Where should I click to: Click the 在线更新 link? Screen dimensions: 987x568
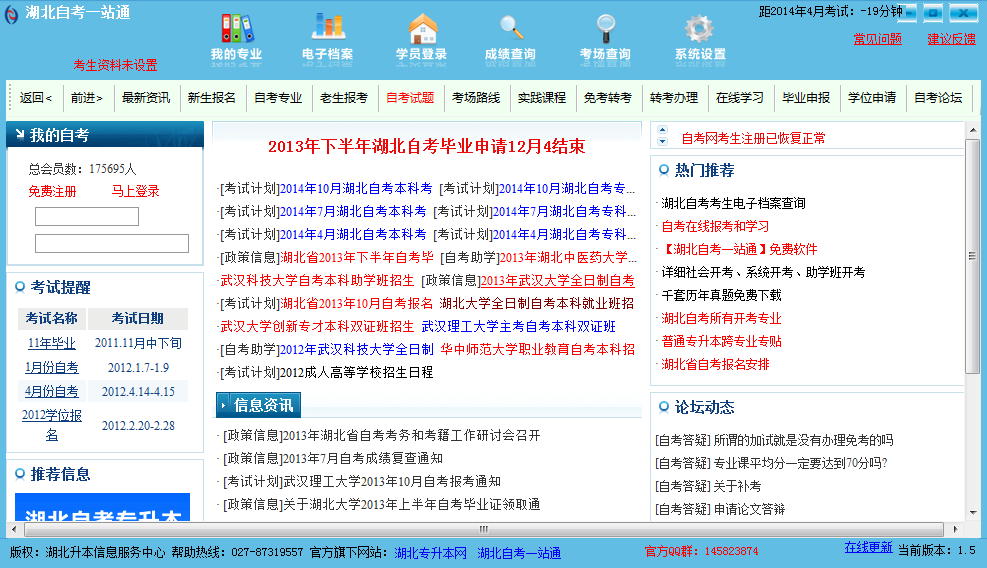coord(869,547)
